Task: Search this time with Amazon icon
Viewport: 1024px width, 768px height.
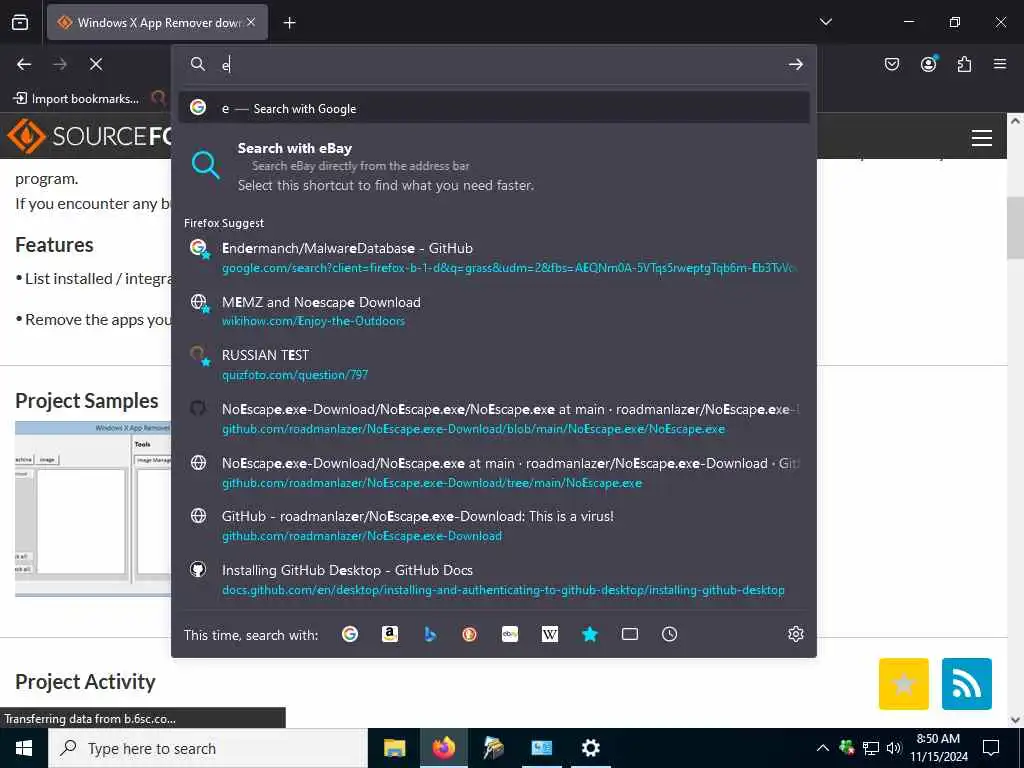Action: click(390, 634)
